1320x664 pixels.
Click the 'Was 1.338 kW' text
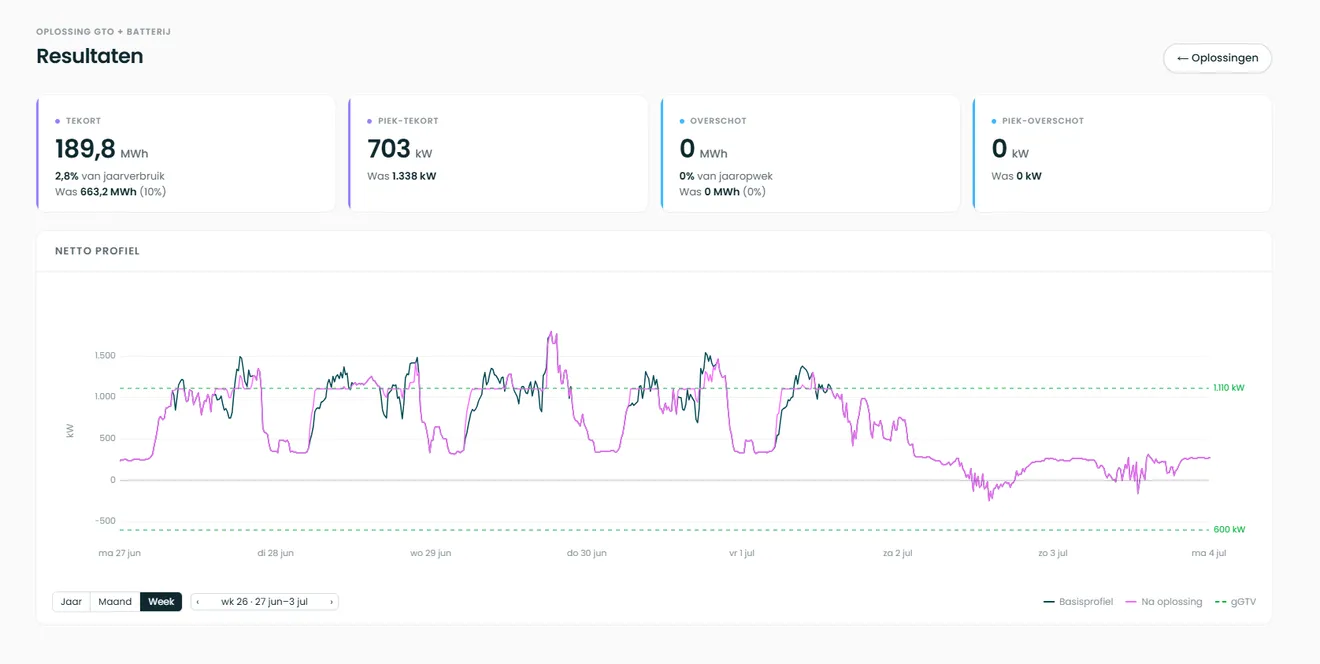pyautogui.click(x=401, y=176)
